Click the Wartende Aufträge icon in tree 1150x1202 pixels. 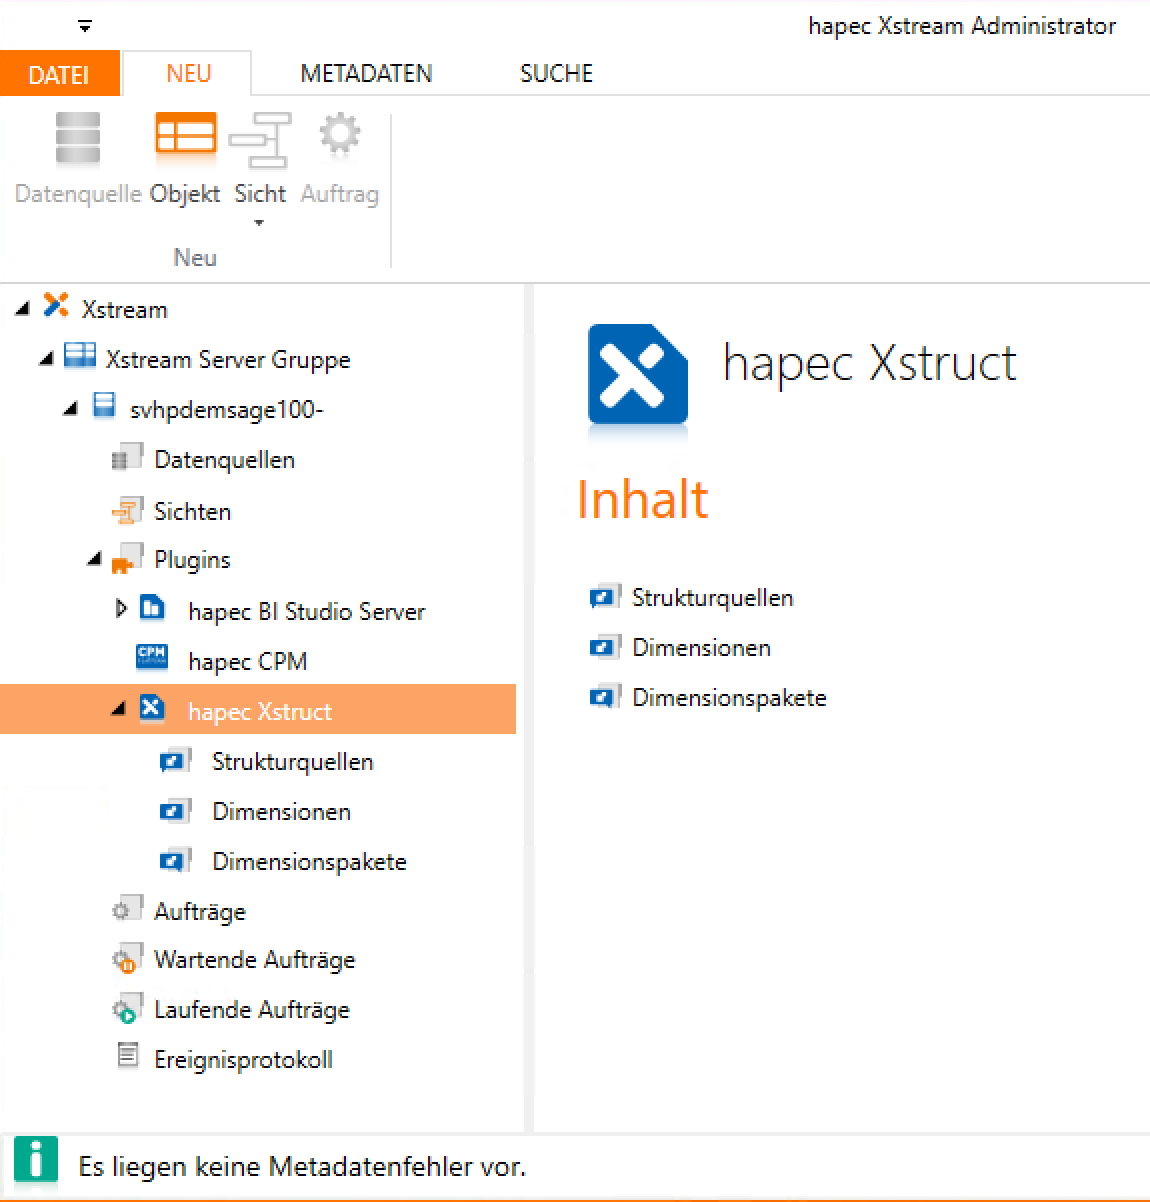(x=126, y=960)
